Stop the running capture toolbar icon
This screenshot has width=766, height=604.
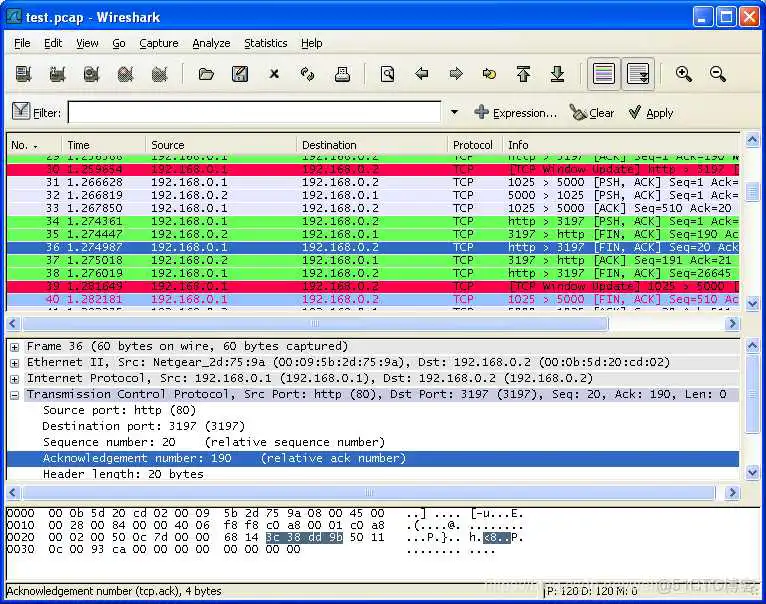click(x=126, y=74)
